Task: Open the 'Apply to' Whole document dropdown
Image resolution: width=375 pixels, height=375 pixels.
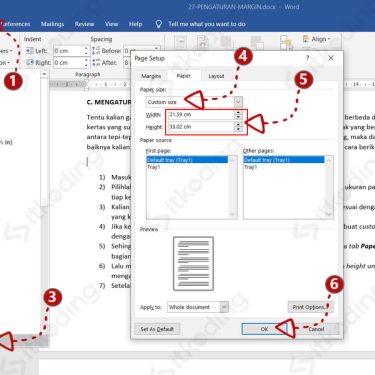Action: coord(198,307)
